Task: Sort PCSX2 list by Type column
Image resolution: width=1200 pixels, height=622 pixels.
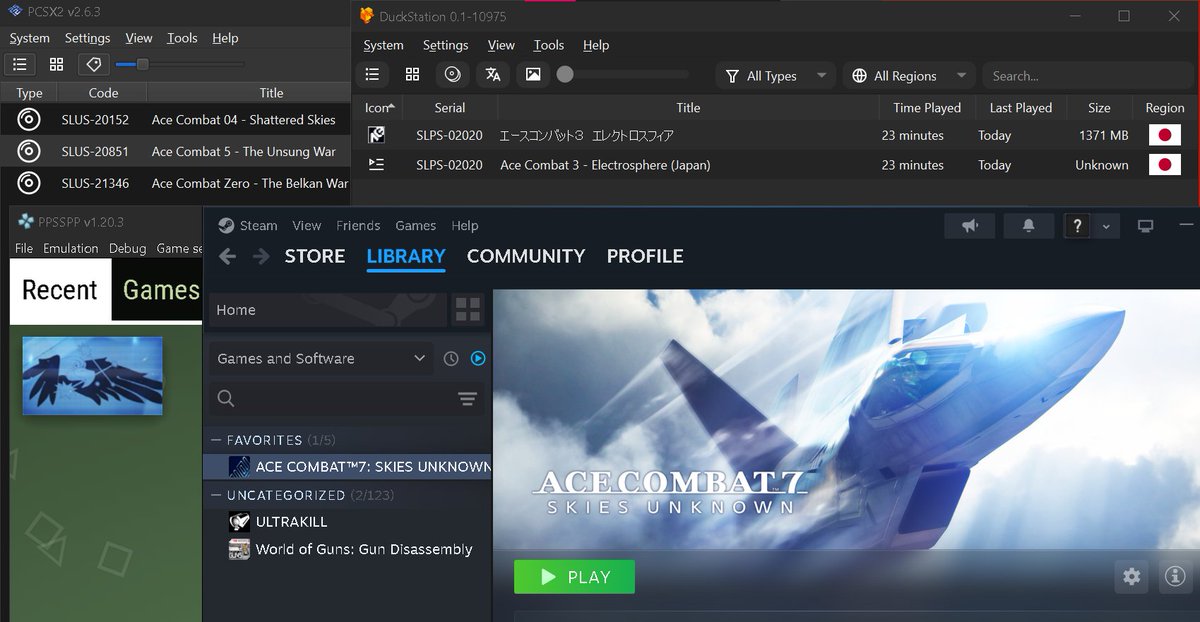Action: tap(30, 93)
